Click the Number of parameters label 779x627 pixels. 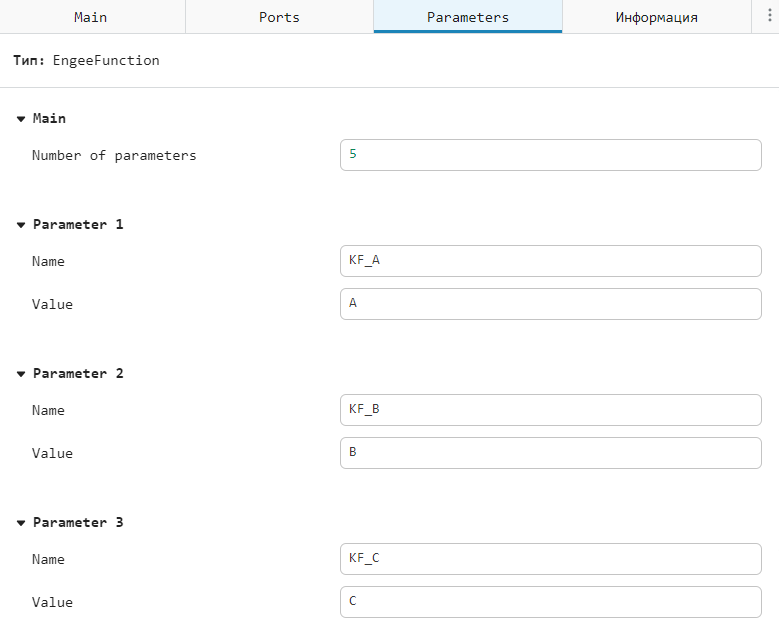pos(114,156)
